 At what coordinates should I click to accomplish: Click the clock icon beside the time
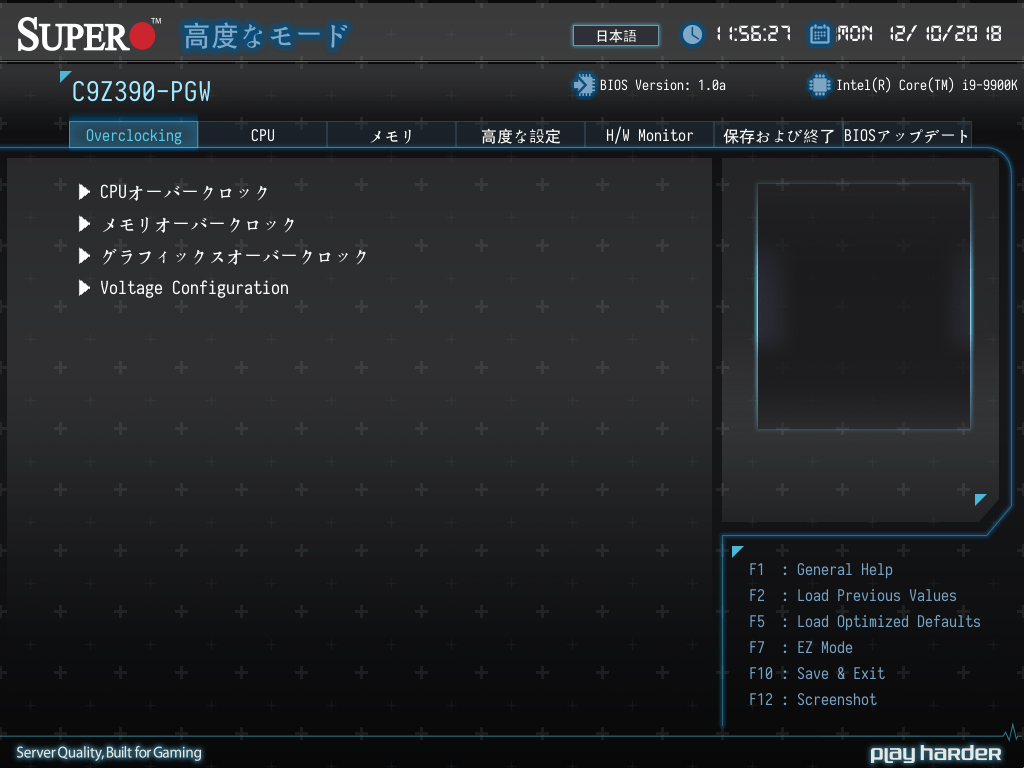(692, 34)
